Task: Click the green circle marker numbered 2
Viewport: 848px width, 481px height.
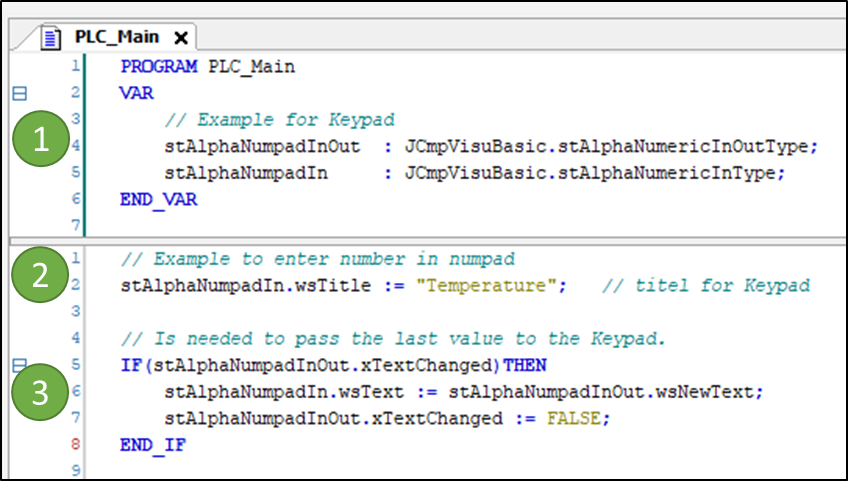Action: coord(41,276)
